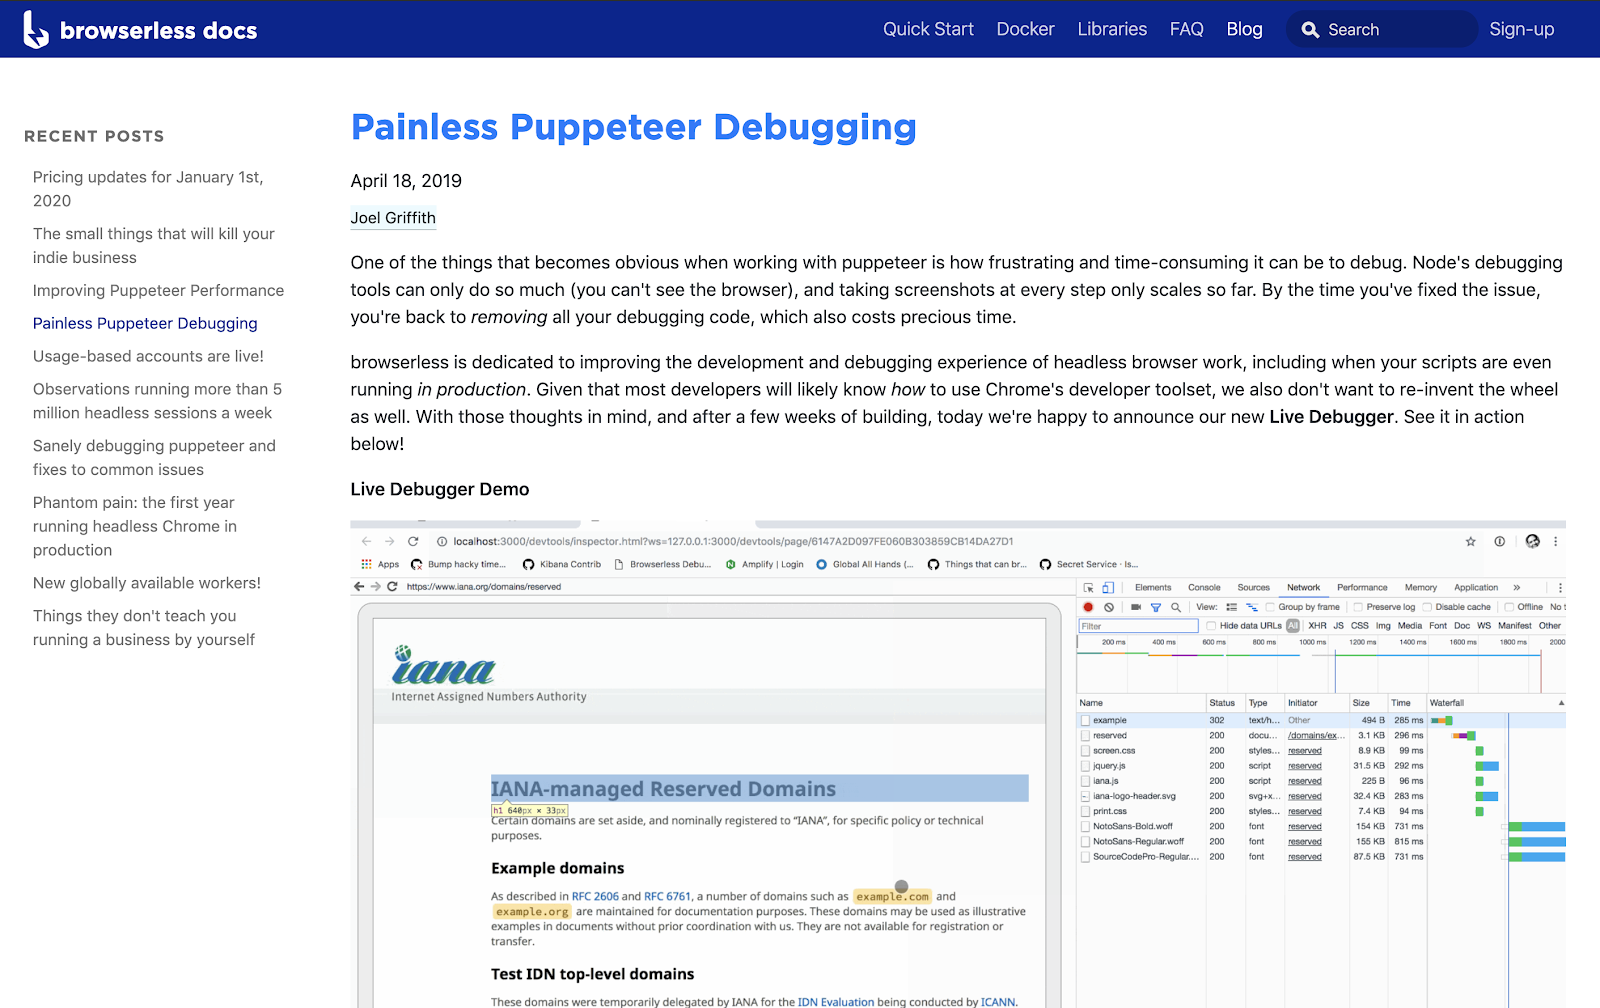Screen dimensions: 1600x1008
Task: Click the red record network log button
Action: [1088, 607]
